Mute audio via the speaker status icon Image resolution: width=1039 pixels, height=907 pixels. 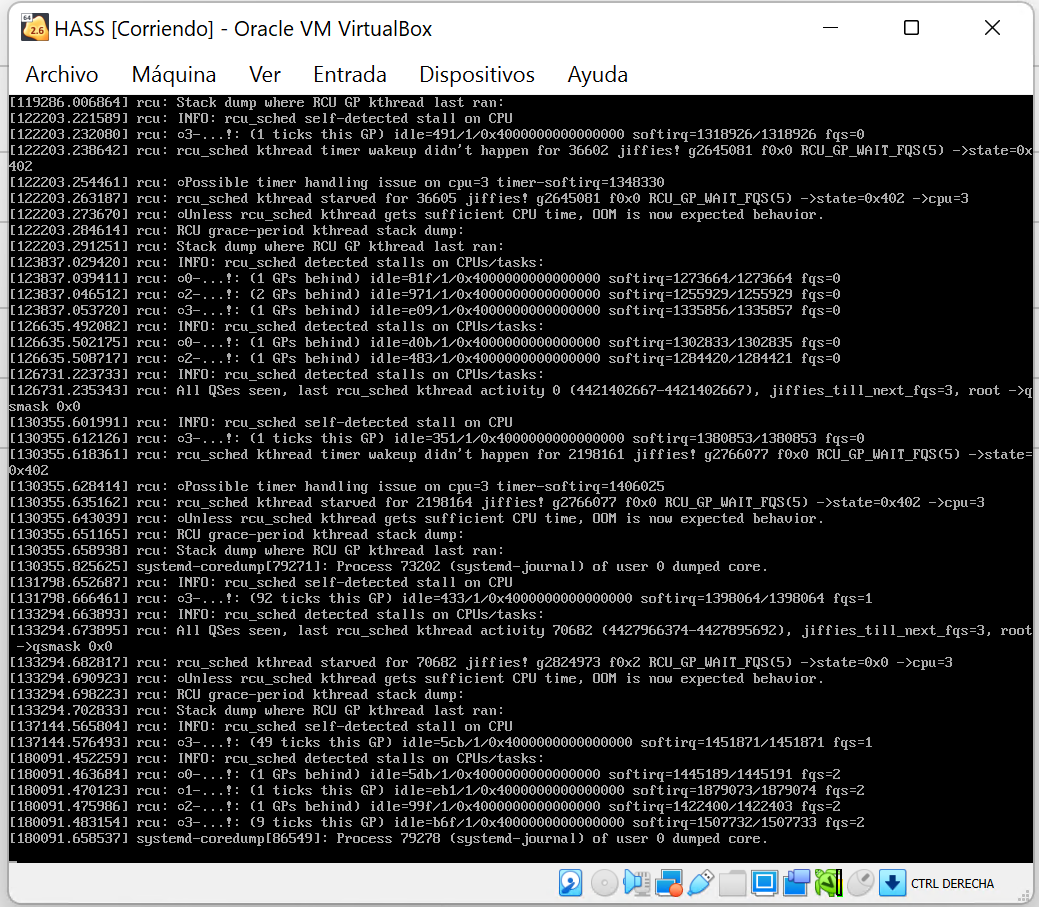635,883
